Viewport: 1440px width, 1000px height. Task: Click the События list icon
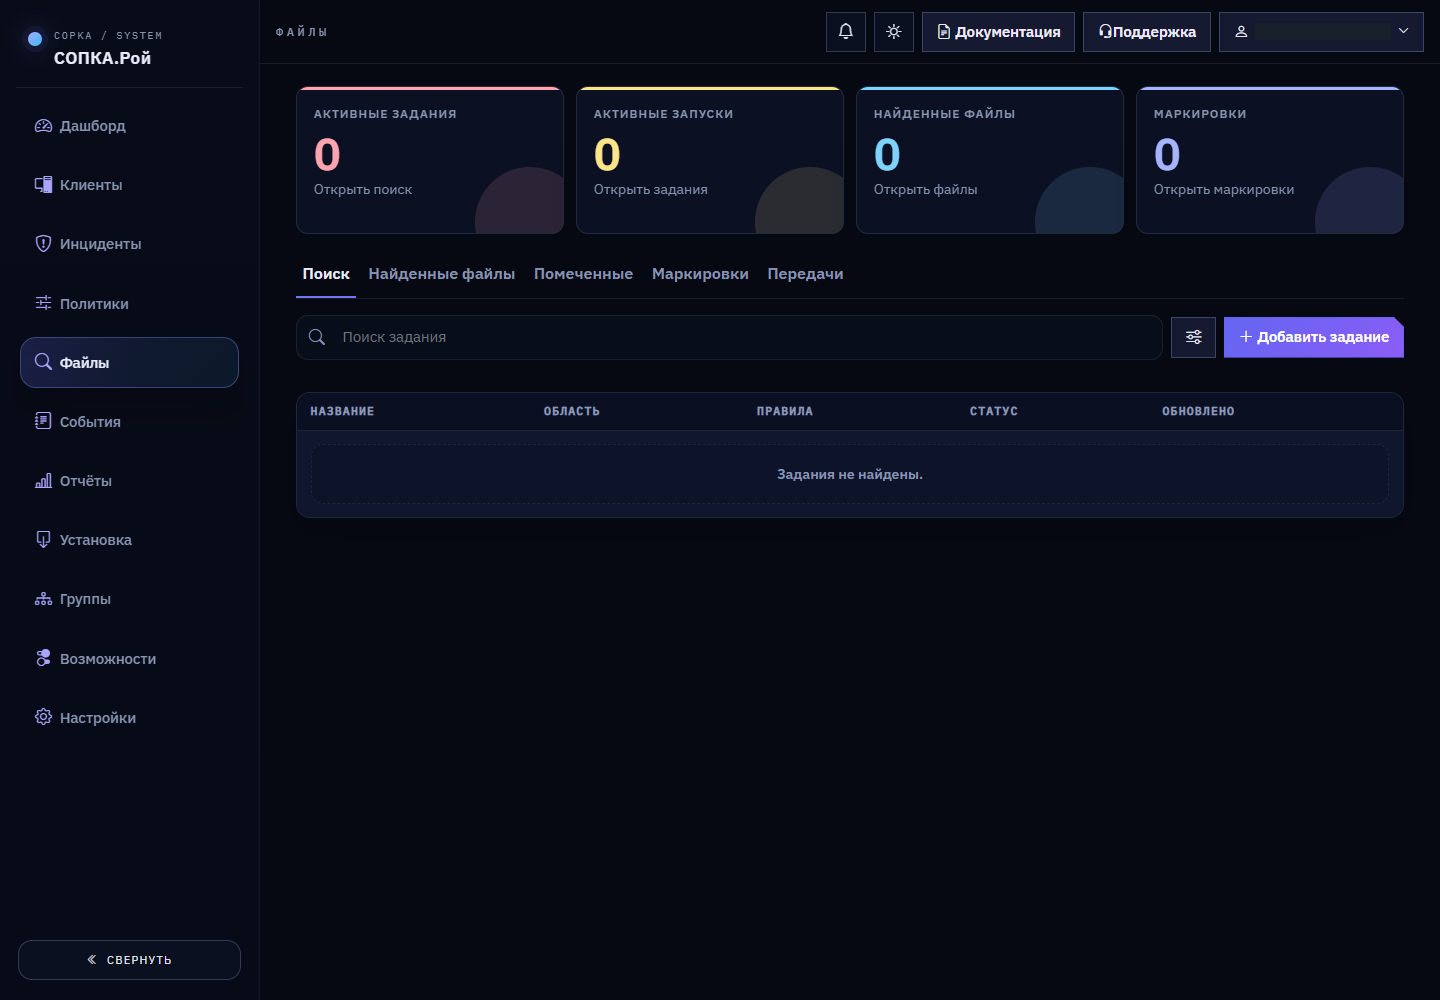[x=43, y=421]
